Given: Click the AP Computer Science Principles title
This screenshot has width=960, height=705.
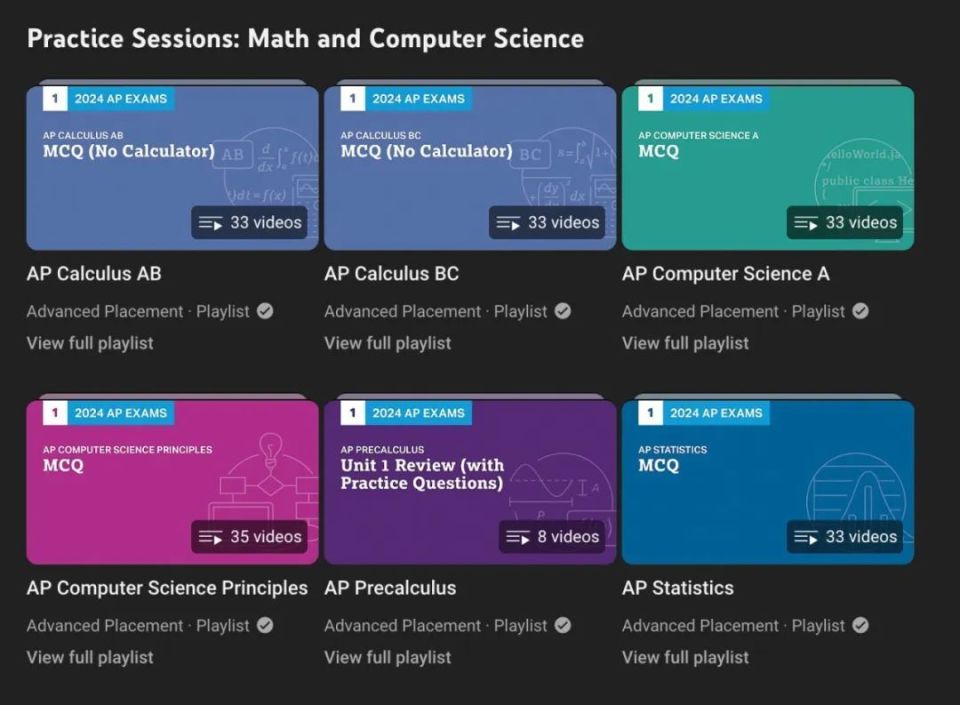Looking at the screenshot, I should click(167, 588).
